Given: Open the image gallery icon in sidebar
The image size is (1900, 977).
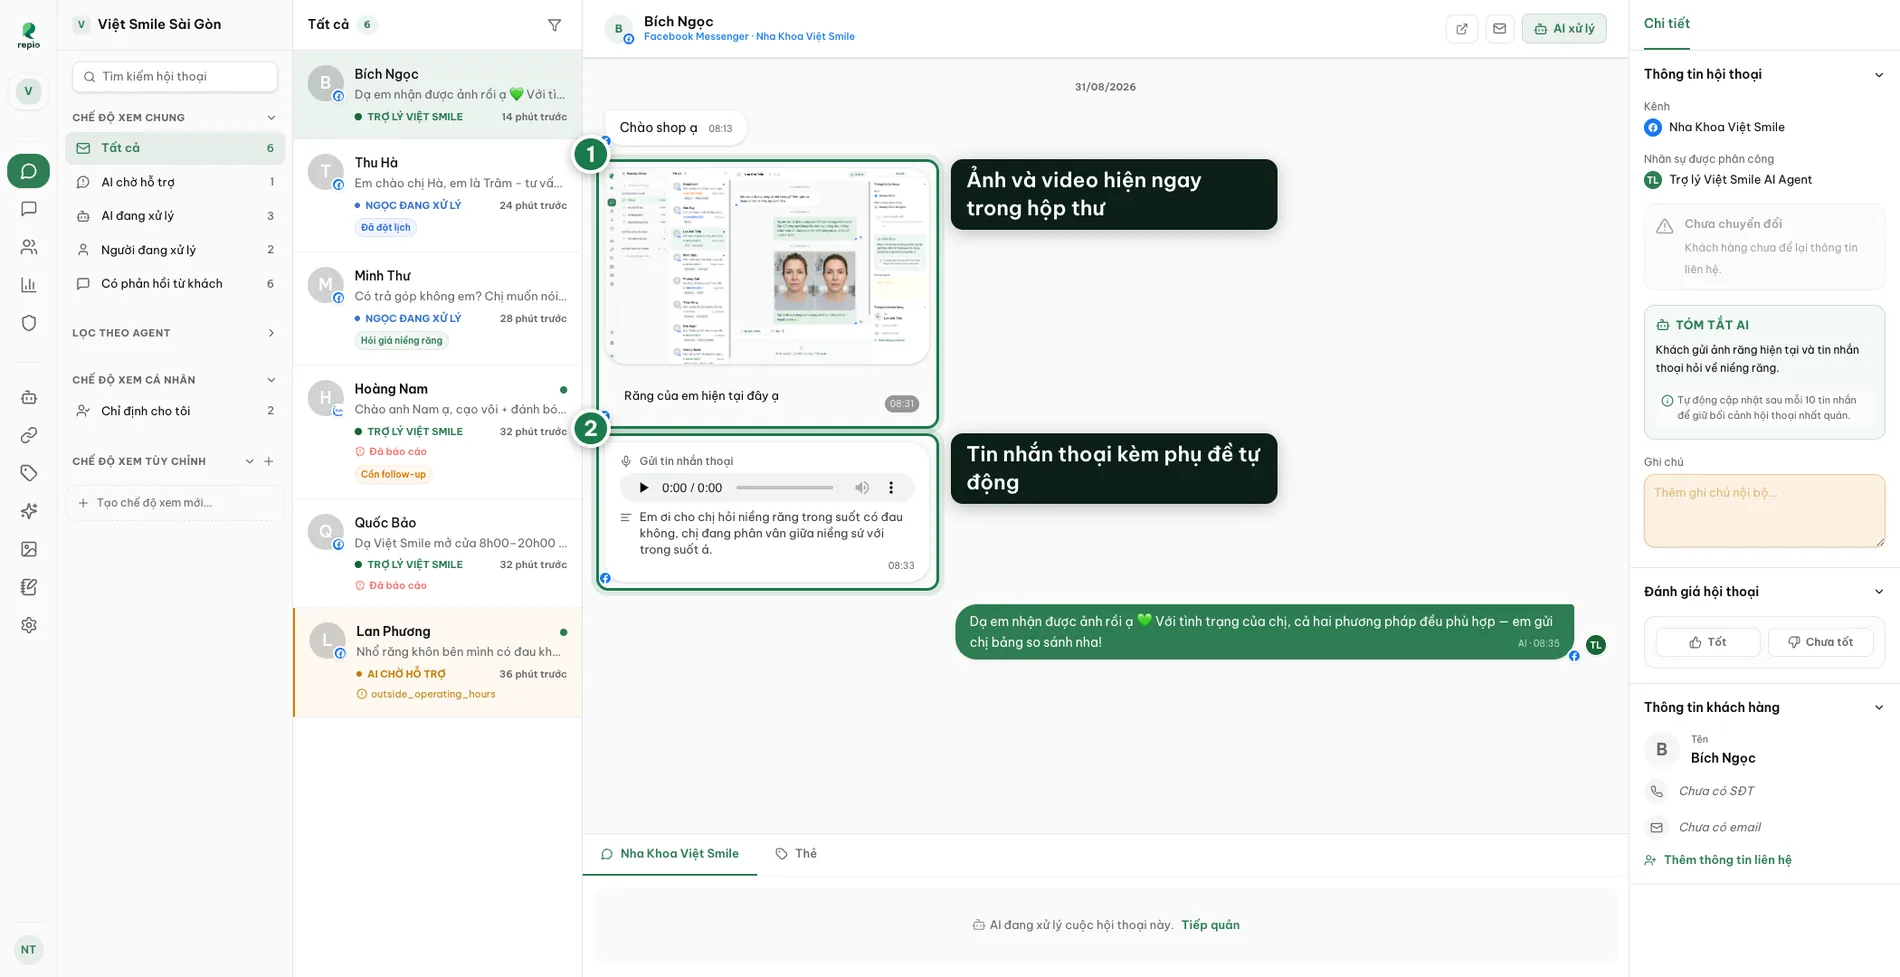Looking at the screenshot, I should [29, 549].
